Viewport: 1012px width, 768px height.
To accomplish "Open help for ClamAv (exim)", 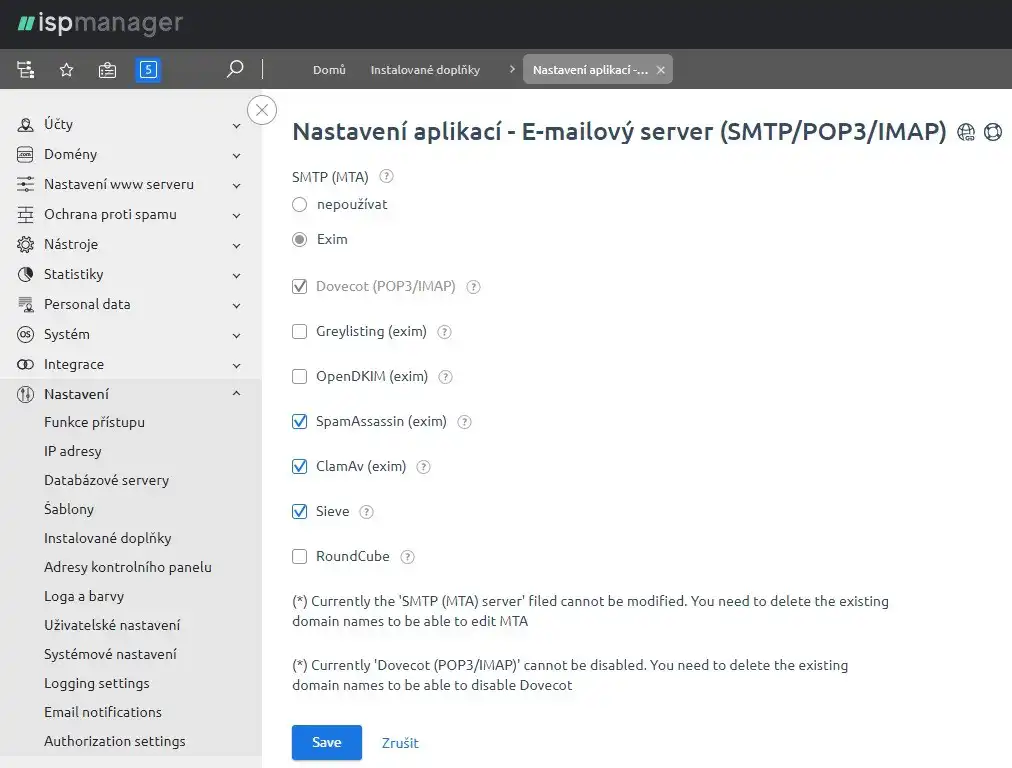I will tap(423, 467).
